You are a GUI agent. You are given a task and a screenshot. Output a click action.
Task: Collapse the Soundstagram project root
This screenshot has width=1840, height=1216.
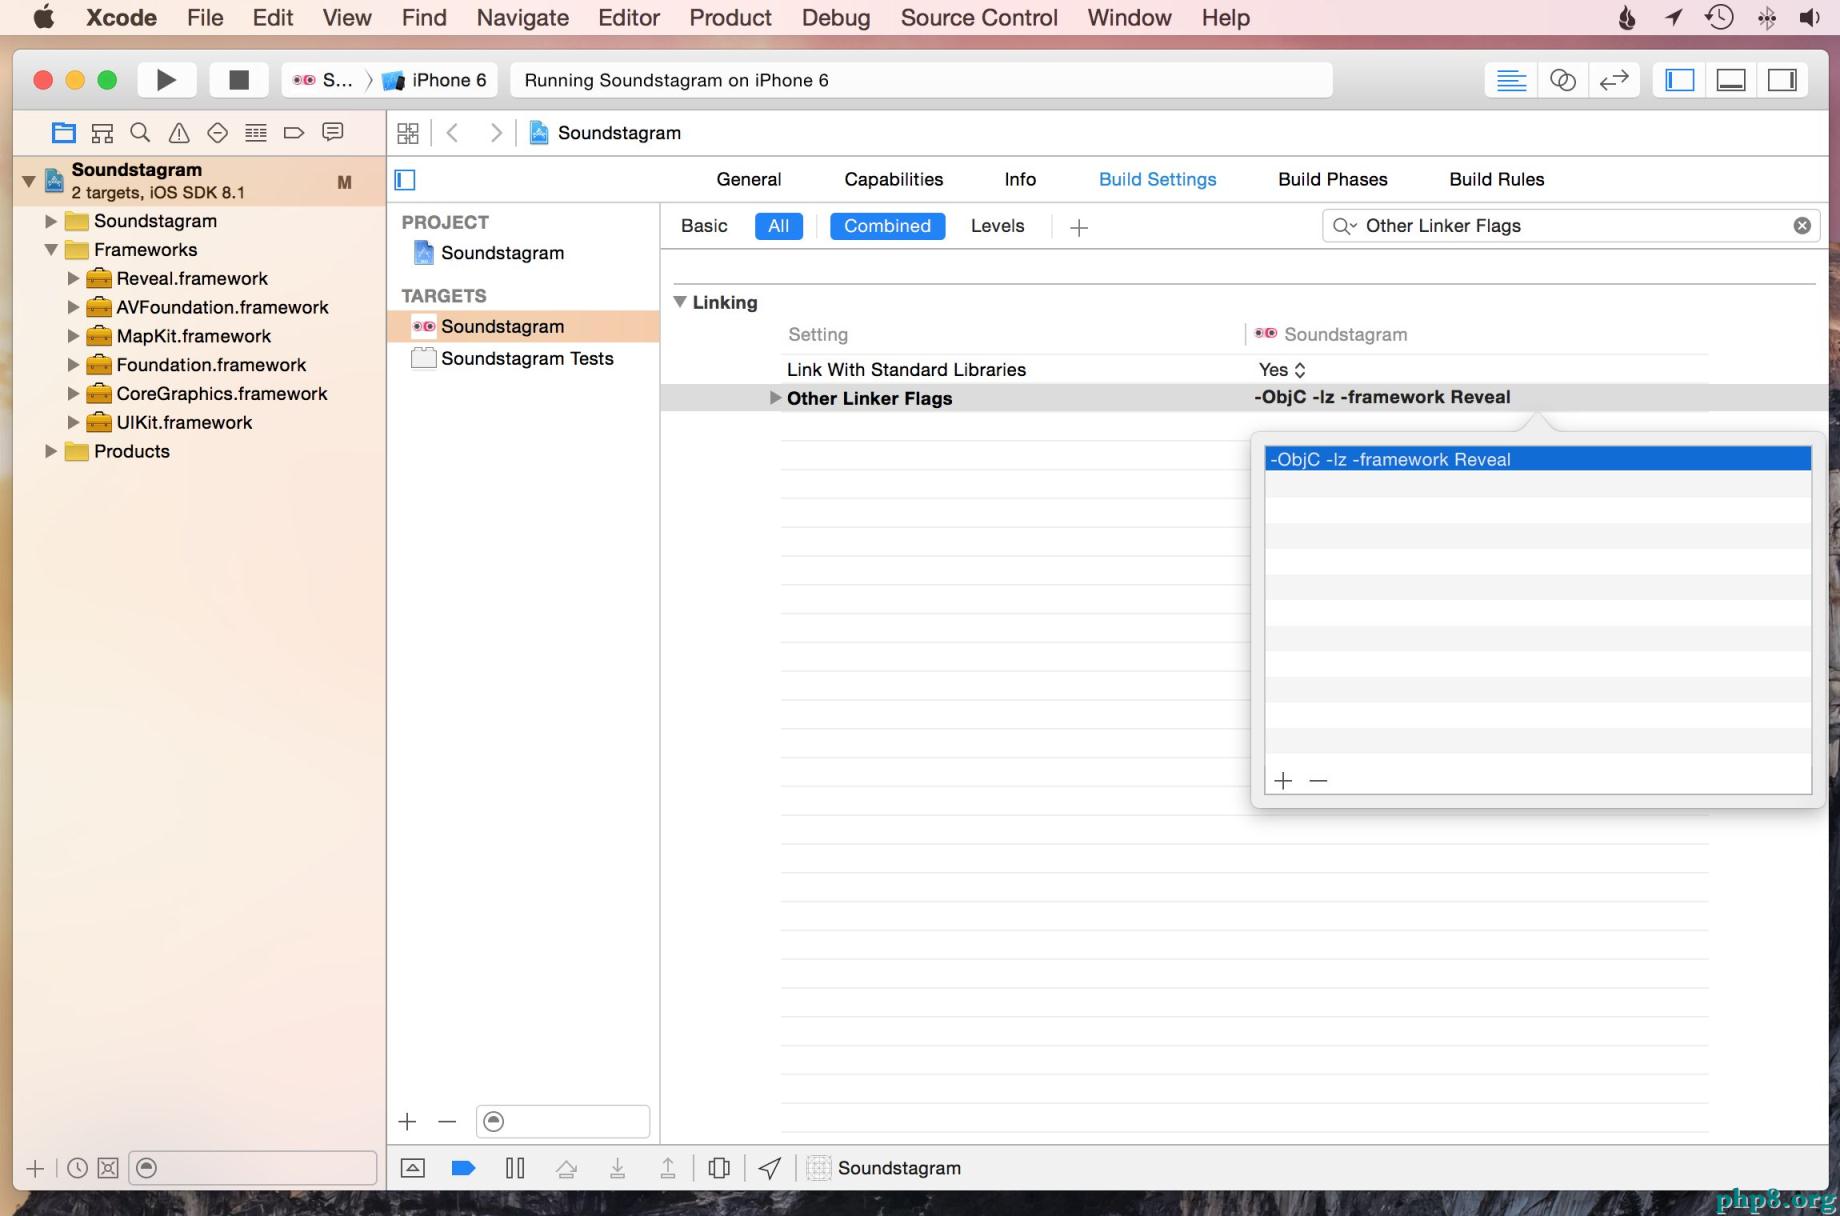coord(29,181)
